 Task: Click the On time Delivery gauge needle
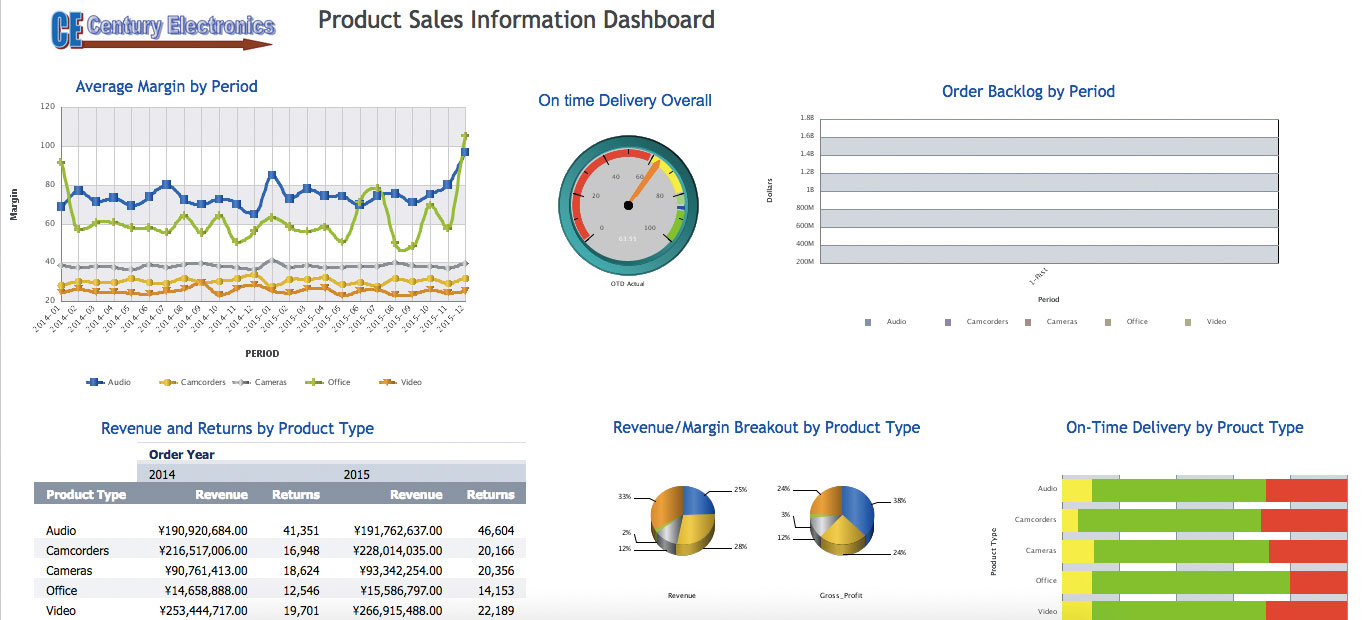(645, 185)
